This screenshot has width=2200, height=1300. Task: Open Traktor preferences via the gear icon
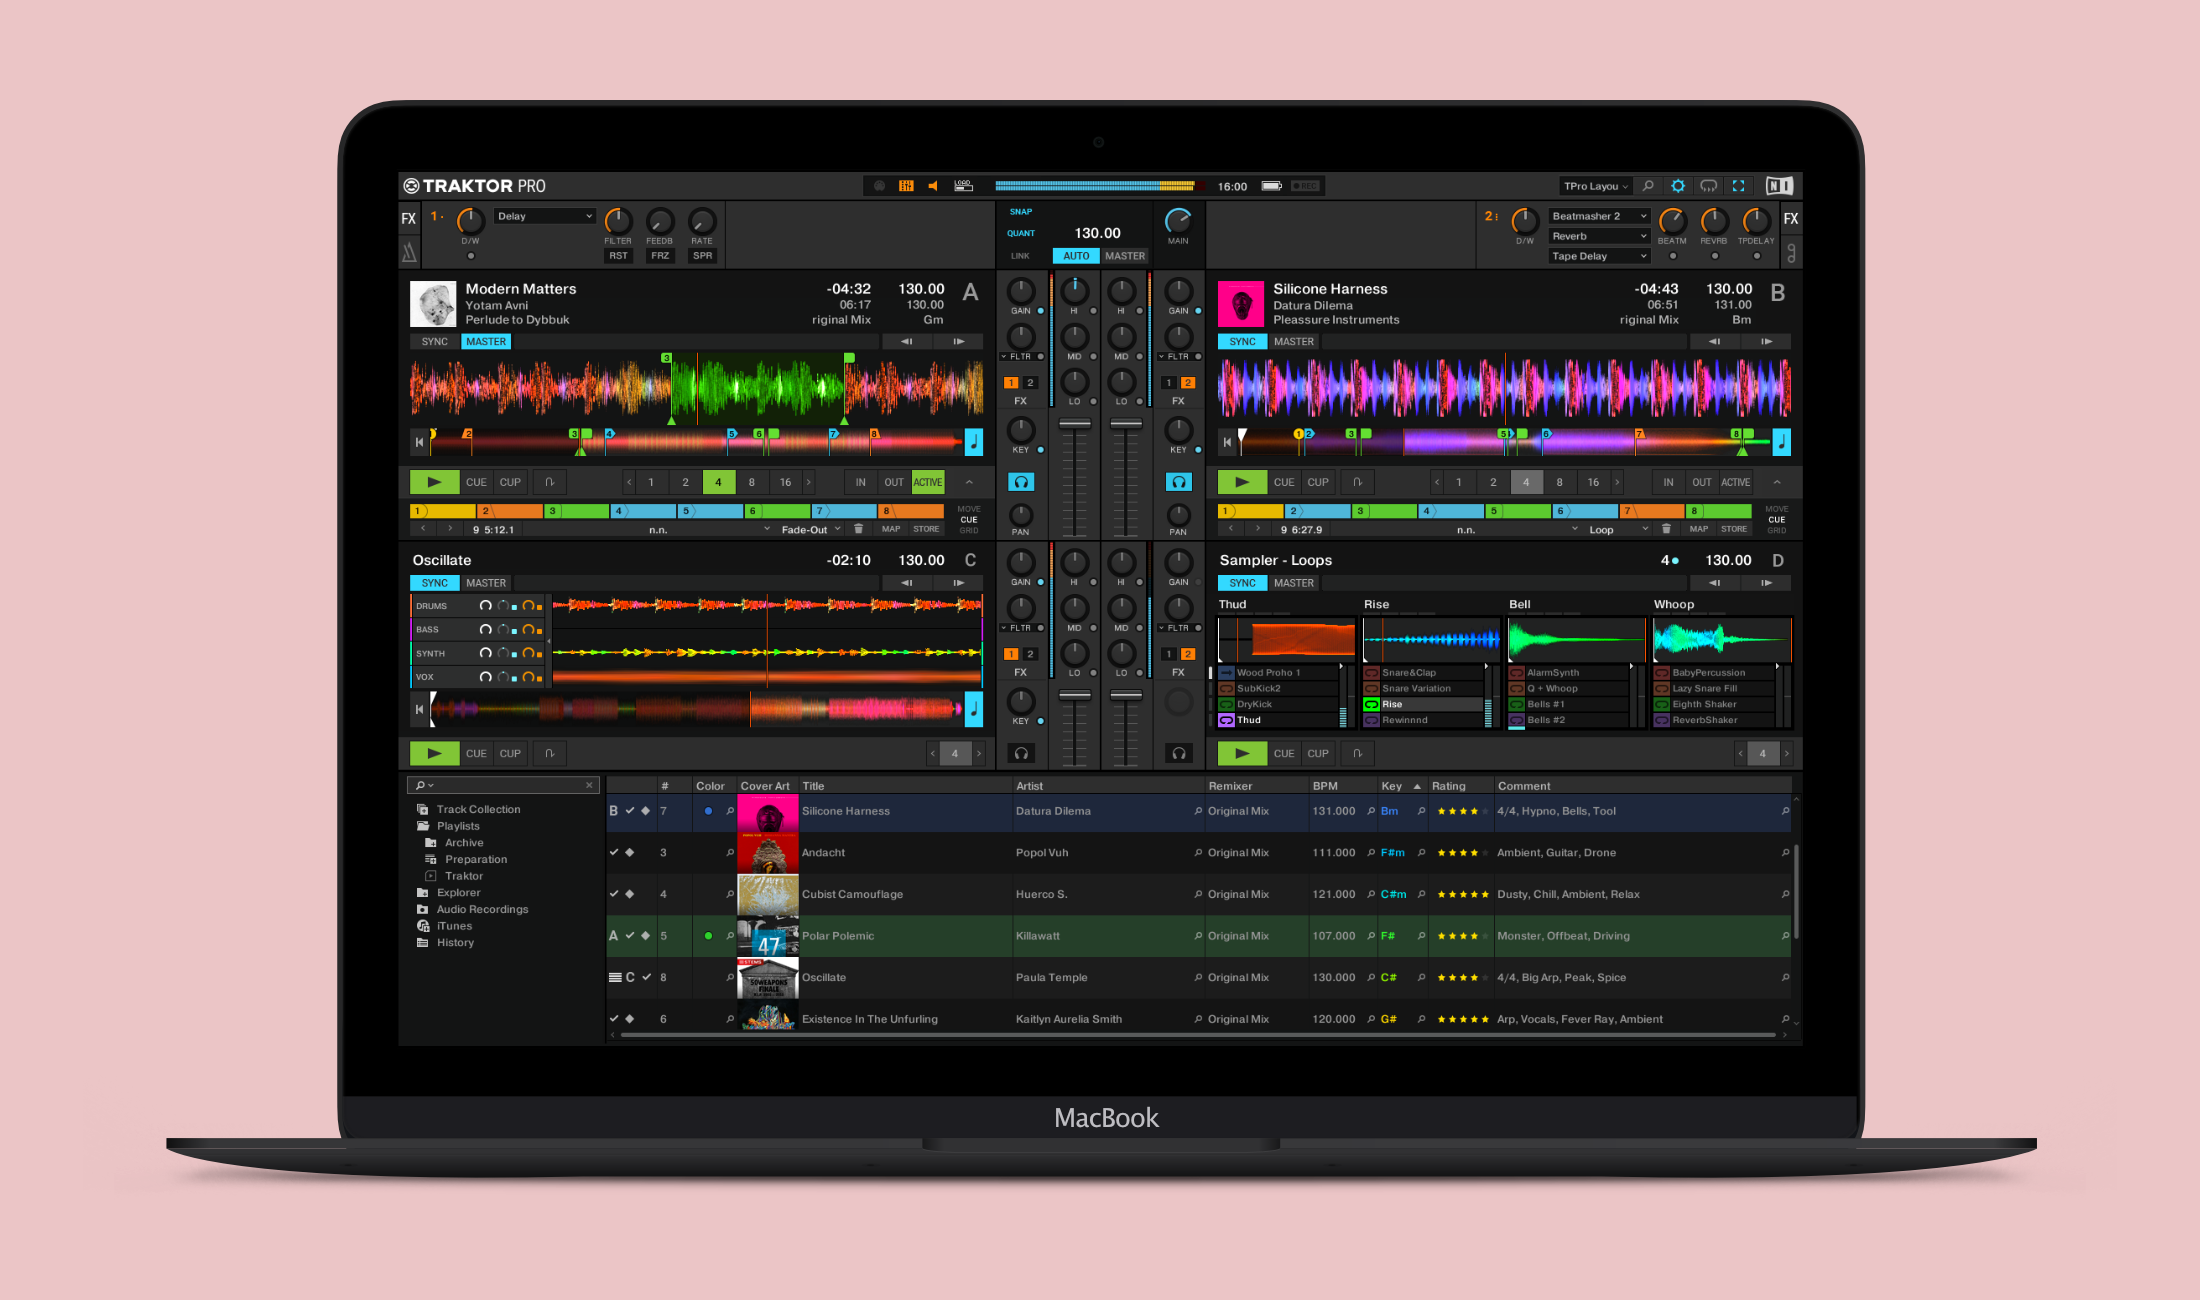click(x=1677, y=185)
